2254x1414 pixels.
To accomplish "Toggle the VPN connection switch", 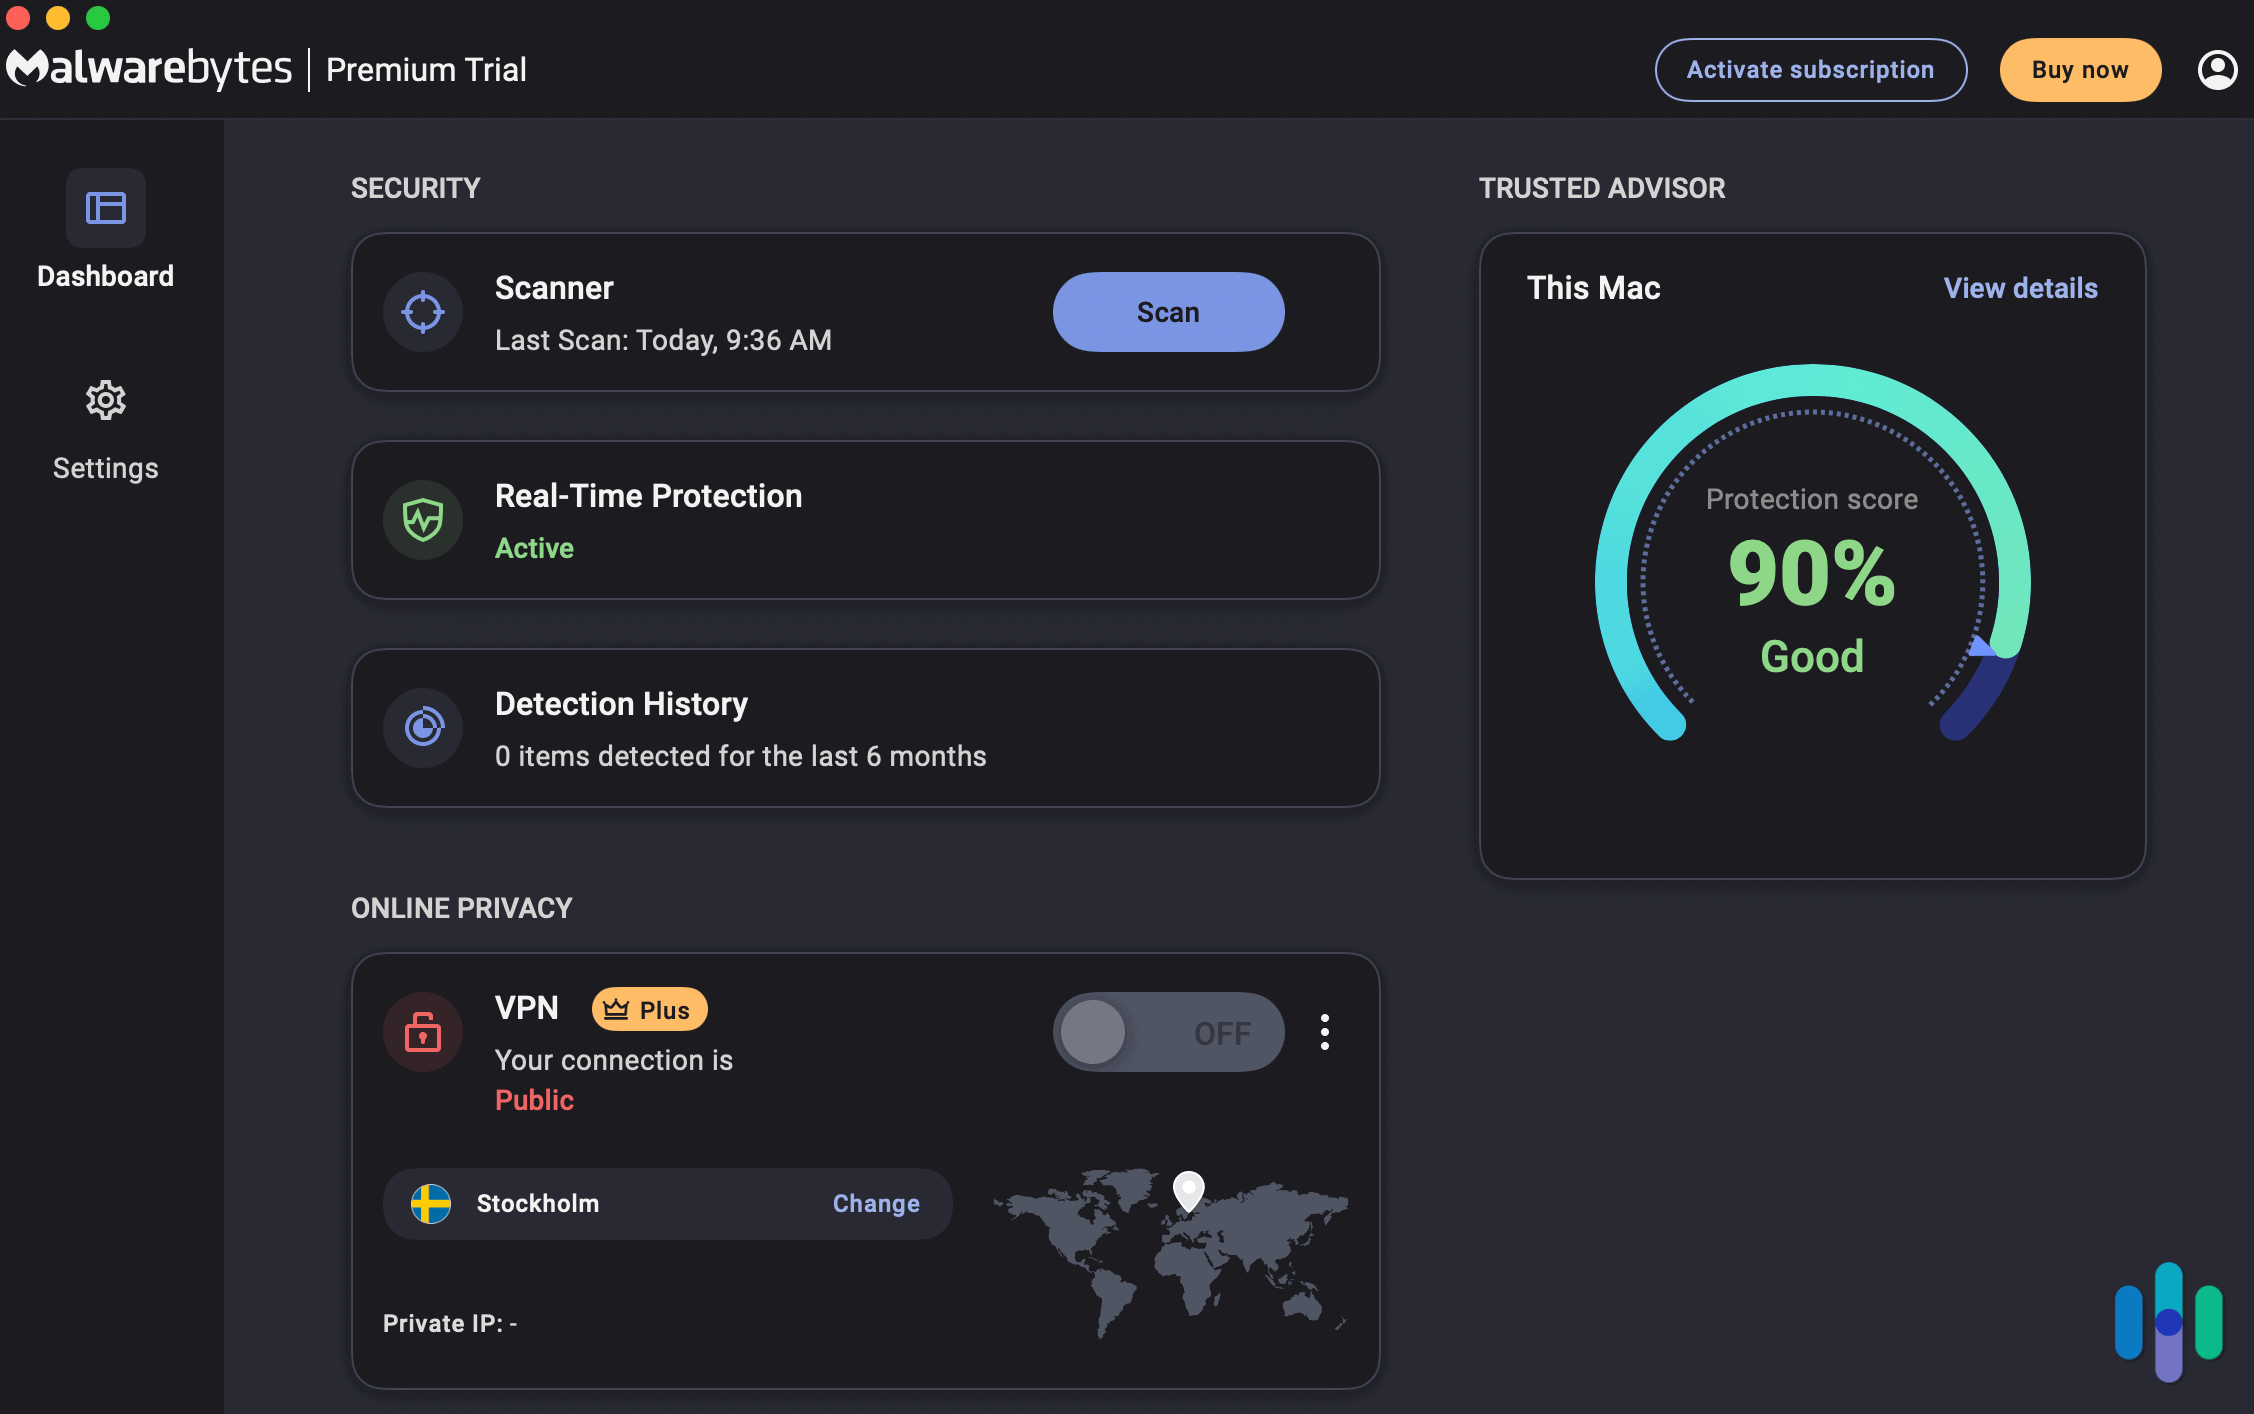I will tap(1168, 1031).
